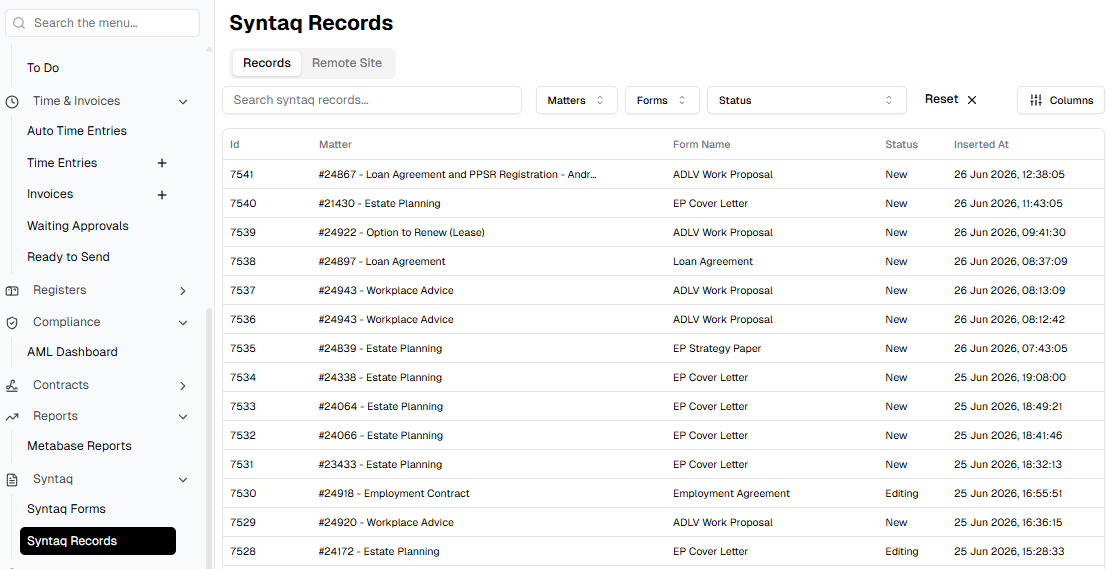1113x569 pixels.
Task: Collapse the Time & Invoices section chevron
Action: pos(182,101)
